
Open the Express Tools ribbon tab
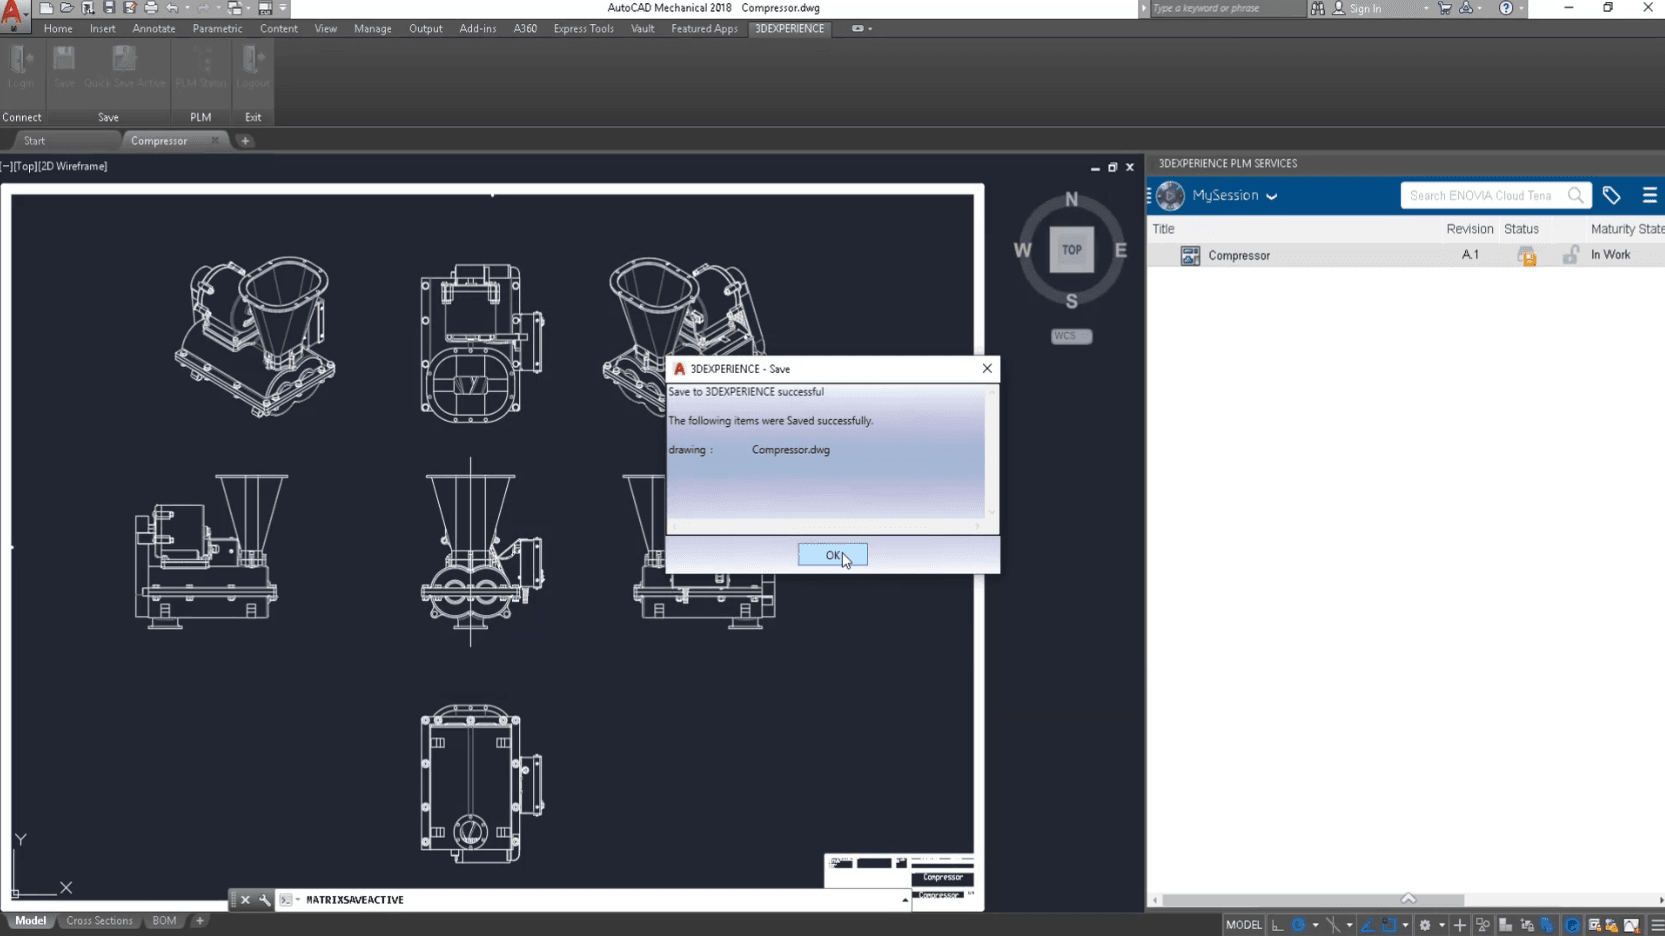click(x=584, y=29)
